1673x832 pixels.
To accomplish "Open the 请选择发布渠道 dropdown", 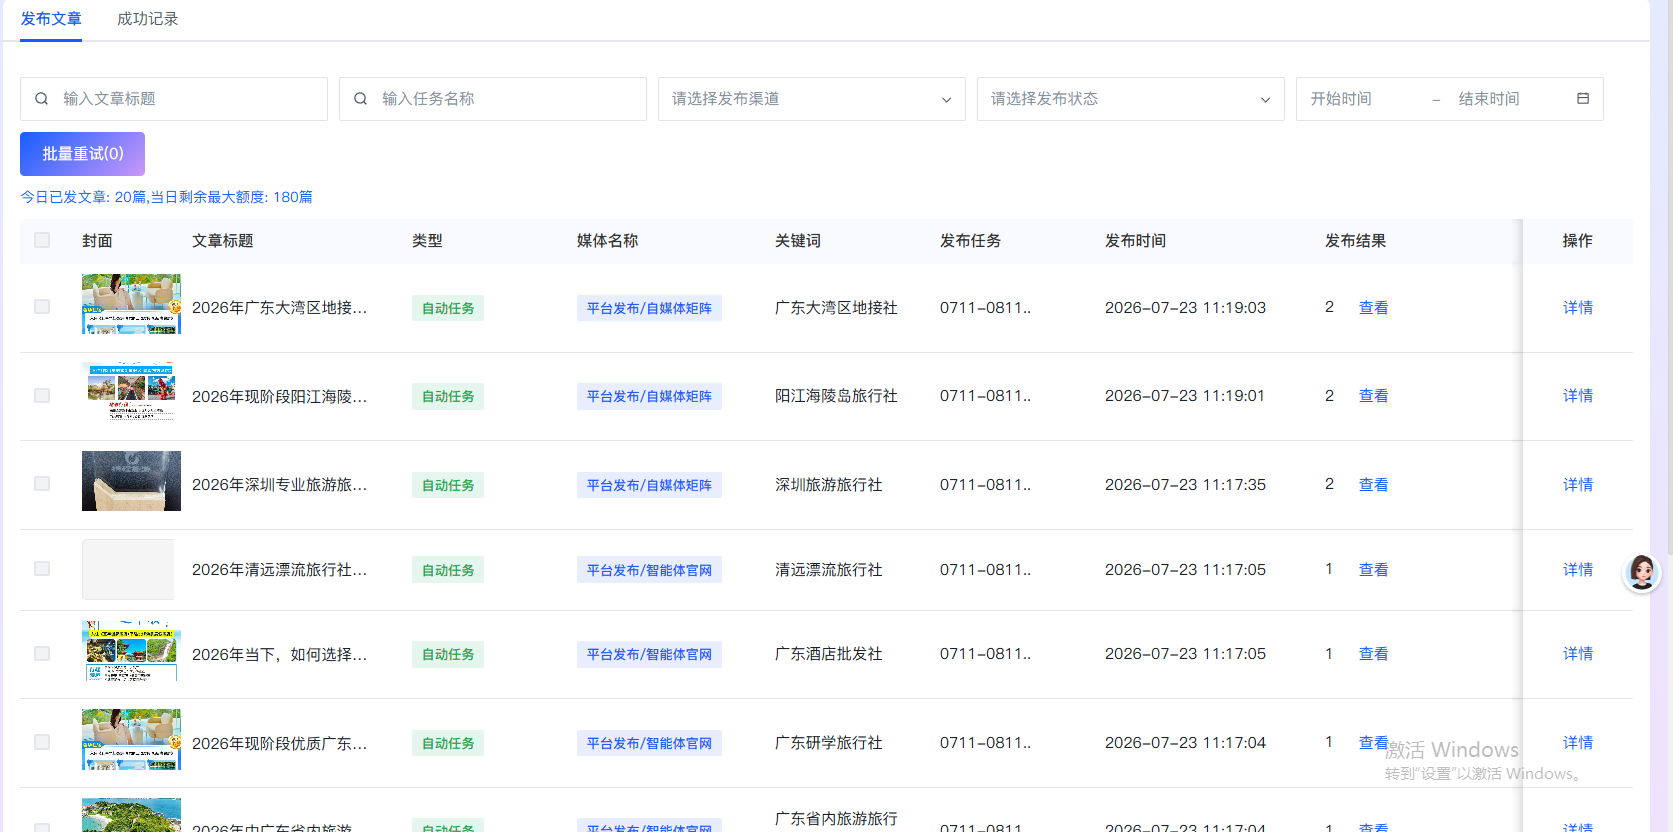I will [812, 99].
